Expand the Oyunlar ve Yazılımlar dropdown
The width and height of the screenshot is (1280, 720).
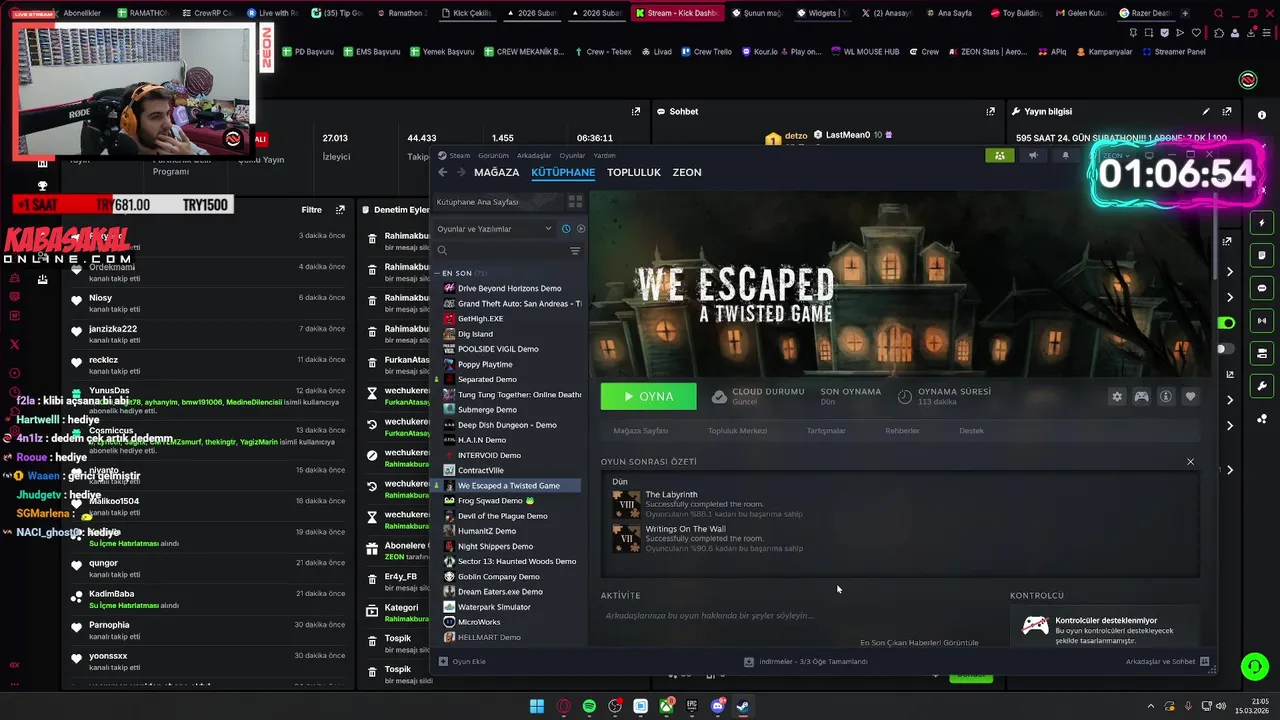tap(494, 229)
